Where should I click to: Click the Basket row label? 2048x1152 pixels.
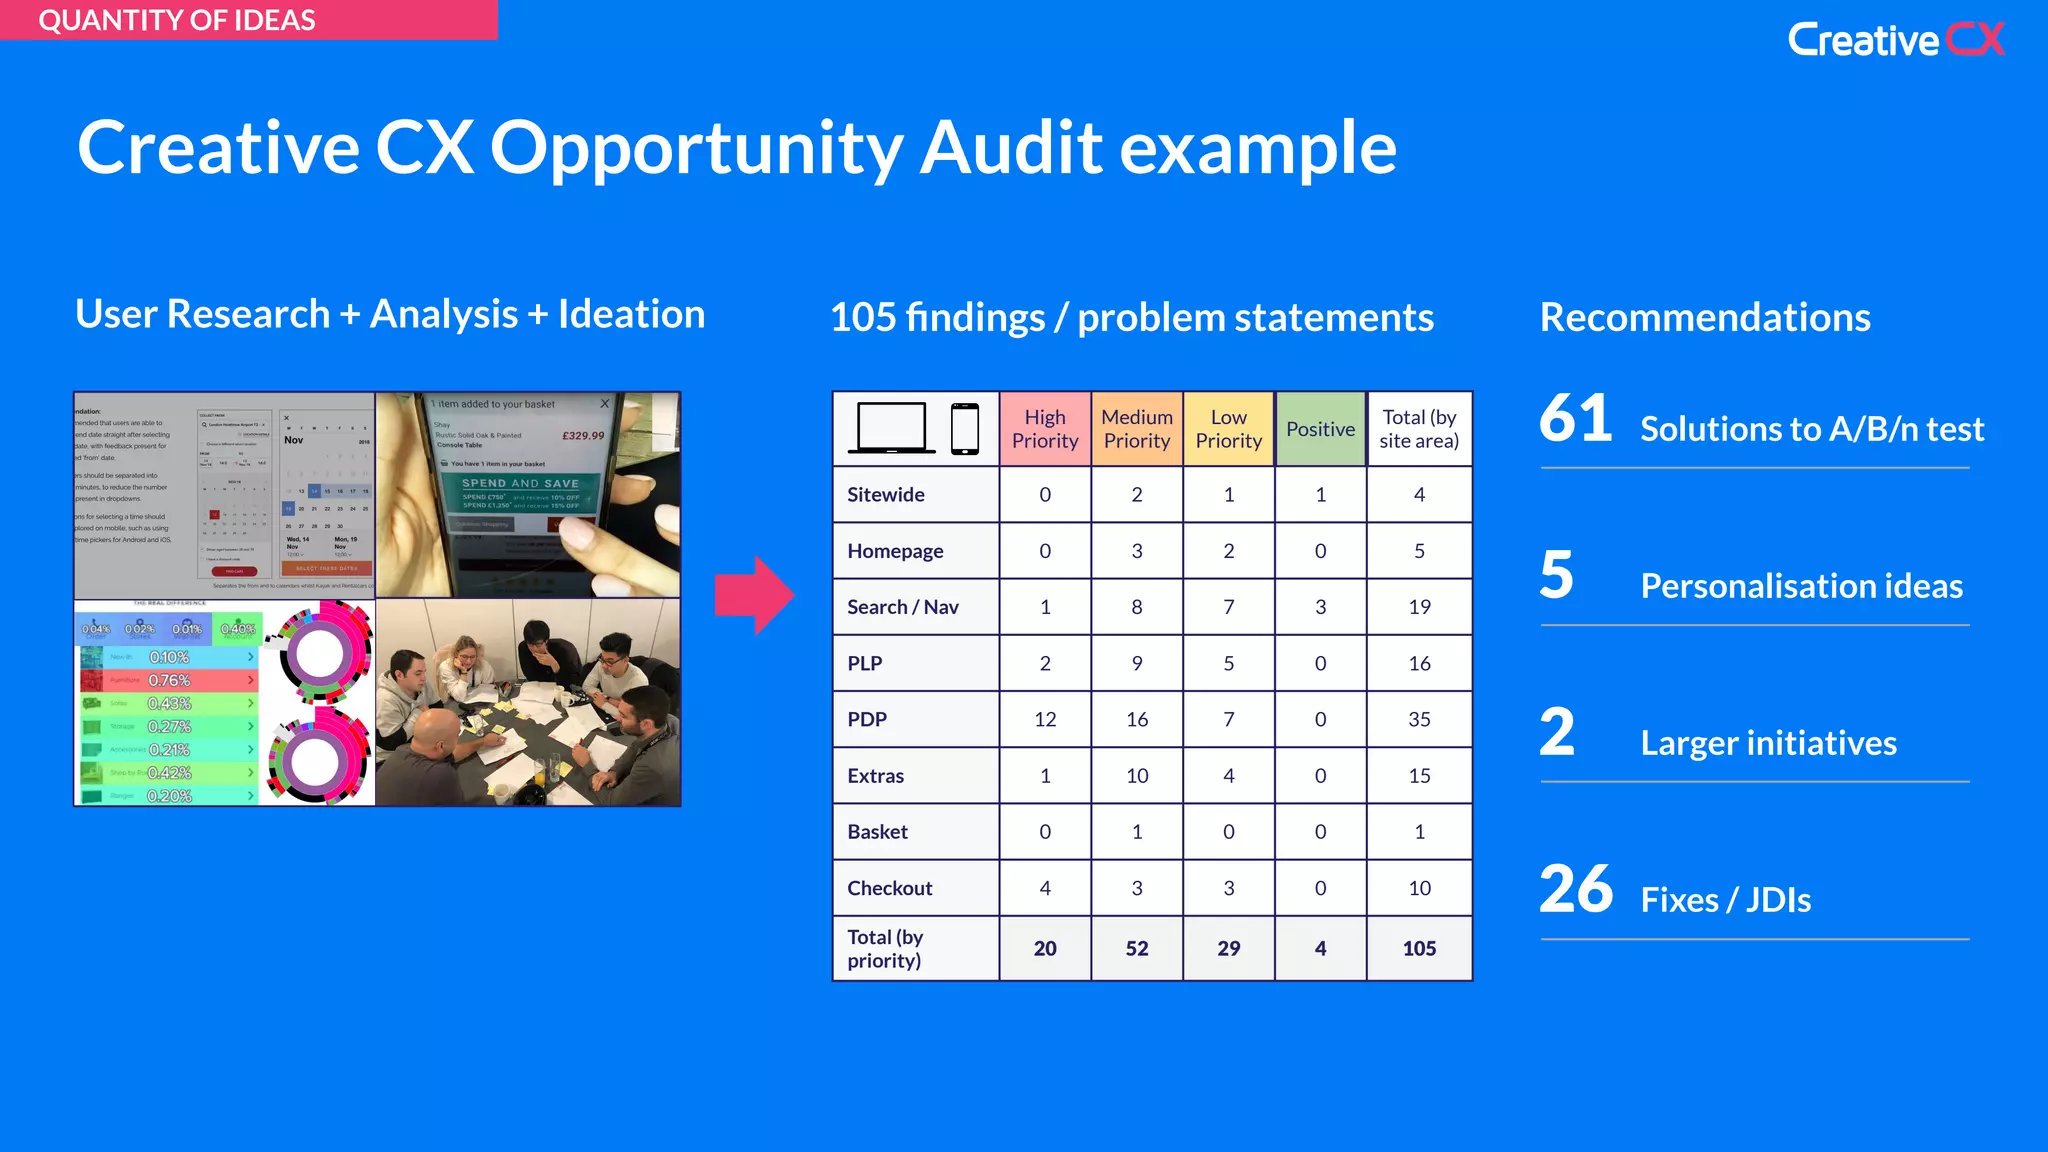(x=878, y=831)
